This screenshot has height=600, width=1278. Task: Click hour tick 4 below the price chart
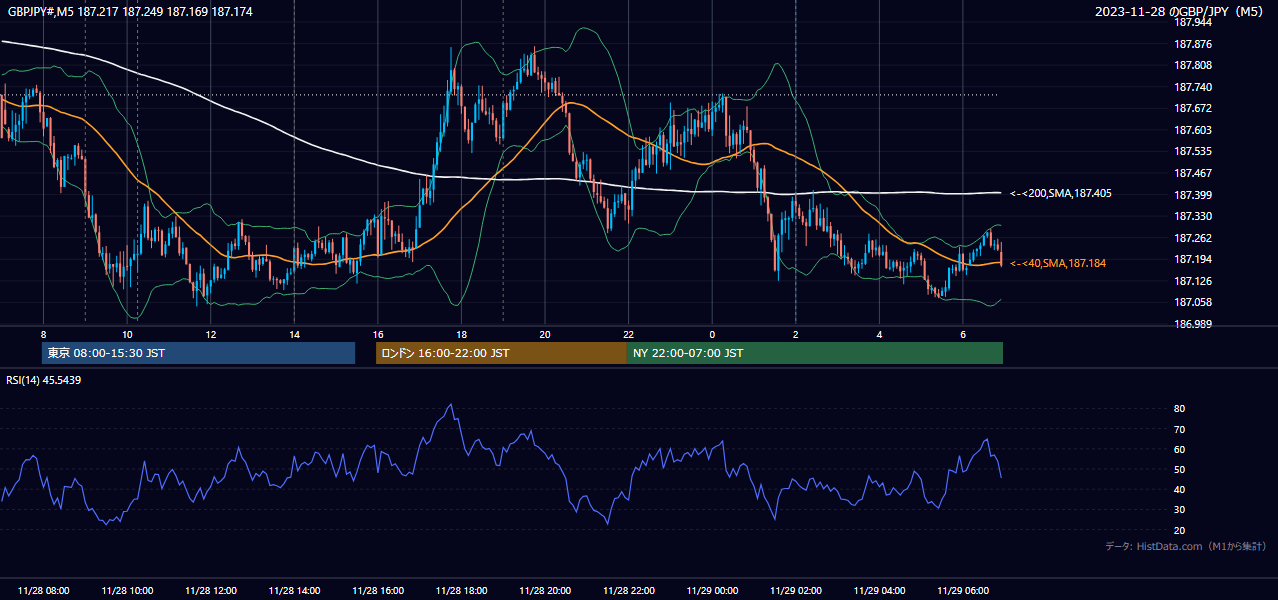tap(879, 334)
